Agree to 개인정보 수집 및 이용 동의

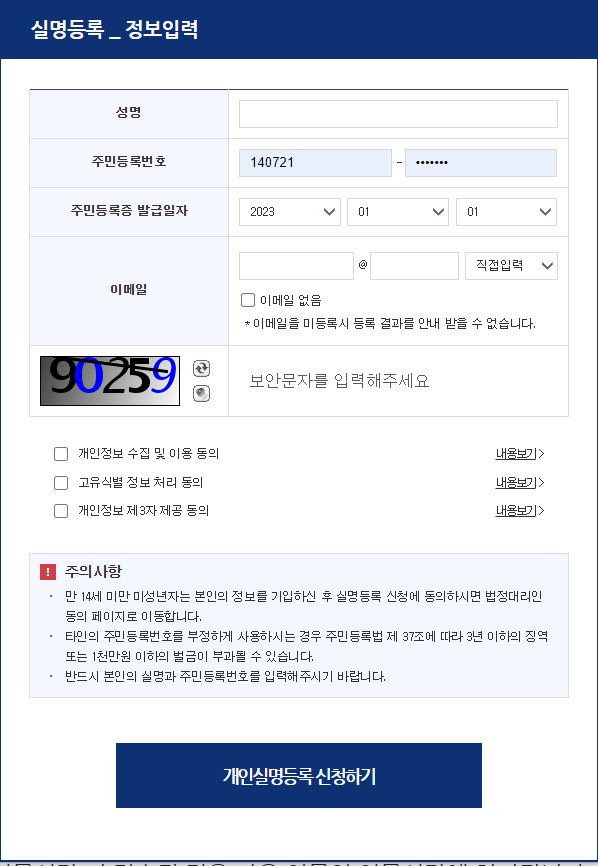pyautogui.click(x=61, y=454)
